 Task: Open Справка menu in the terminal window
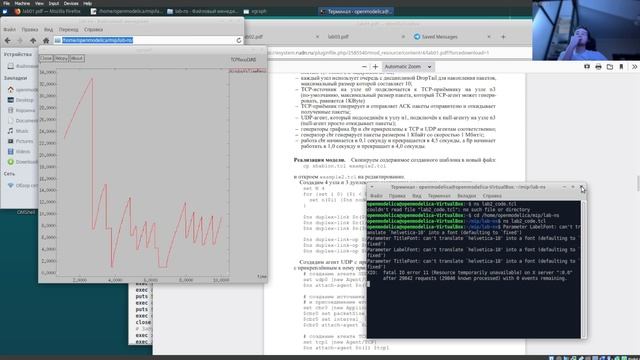492,196
